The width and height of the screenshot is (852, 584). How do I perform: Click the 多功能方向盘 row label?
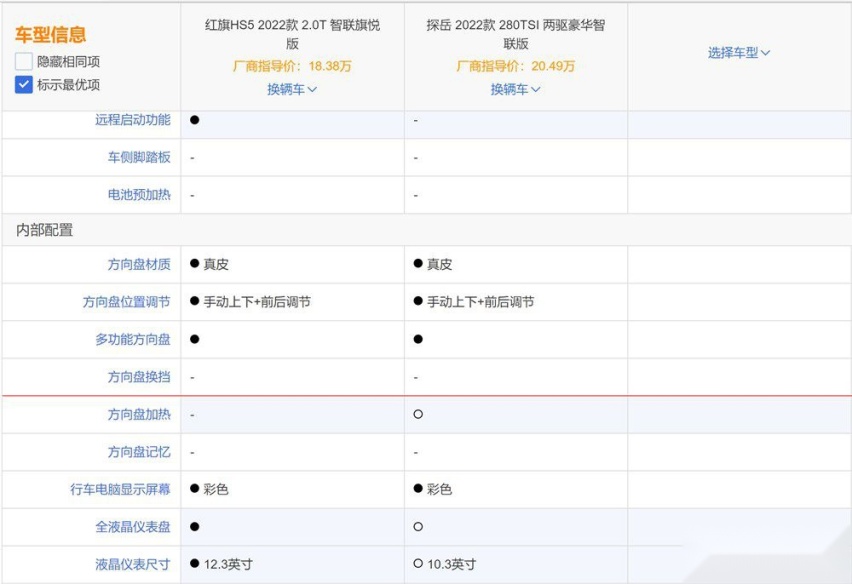click(133, 339)
